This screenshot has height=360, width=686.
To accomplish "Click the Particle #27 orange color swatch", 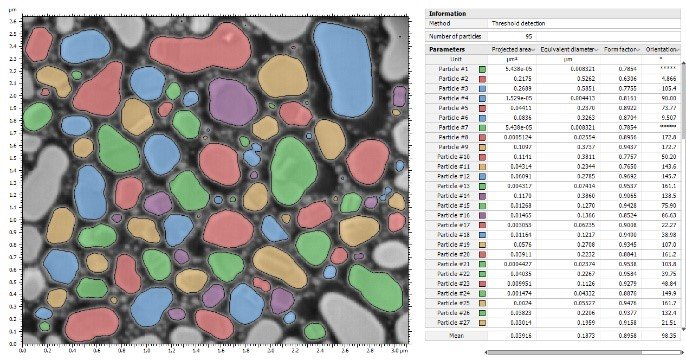I will [x=482, y=323].
